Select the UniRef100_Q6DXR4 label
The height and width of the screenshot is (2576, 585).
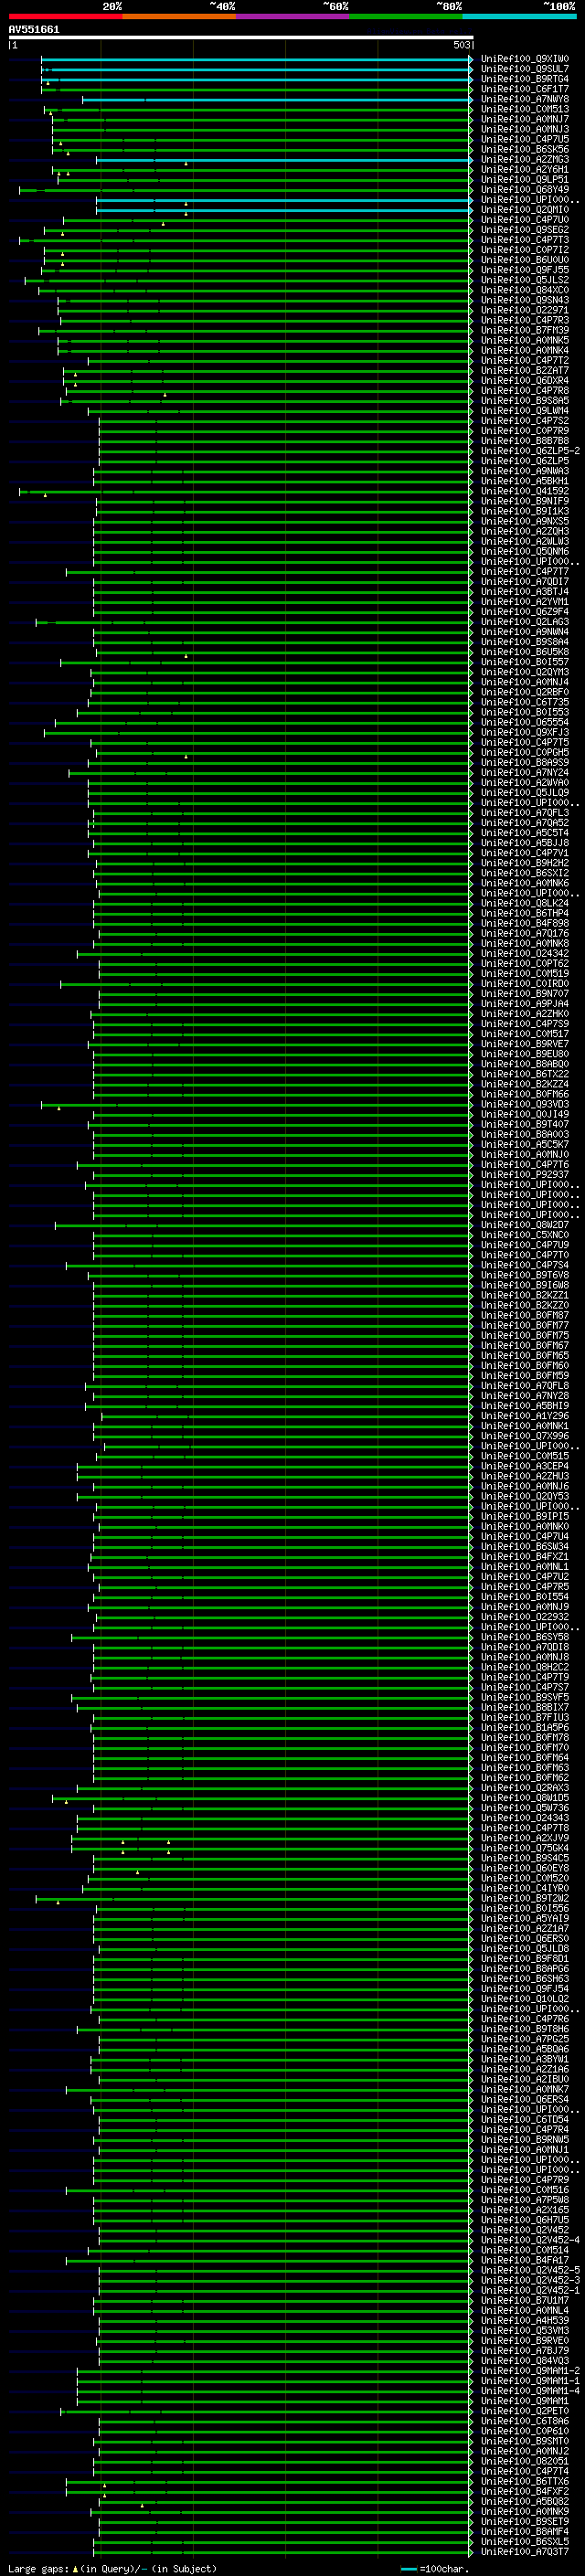(525, 381)
